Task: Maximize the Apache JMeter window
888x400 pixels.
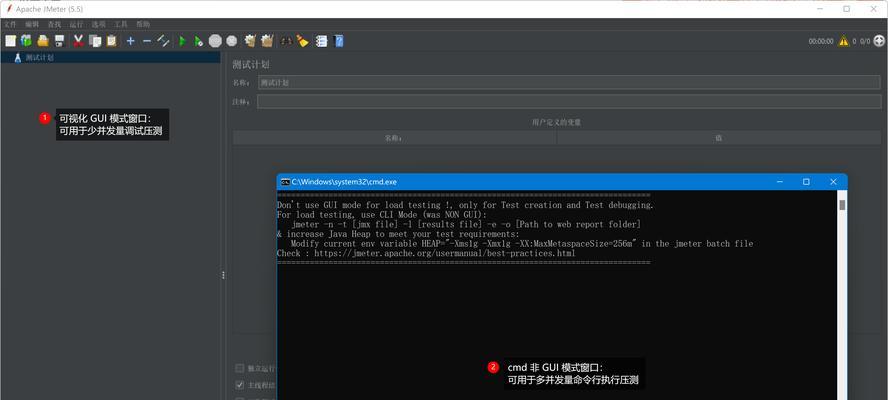Action: (x=847, y=9)
